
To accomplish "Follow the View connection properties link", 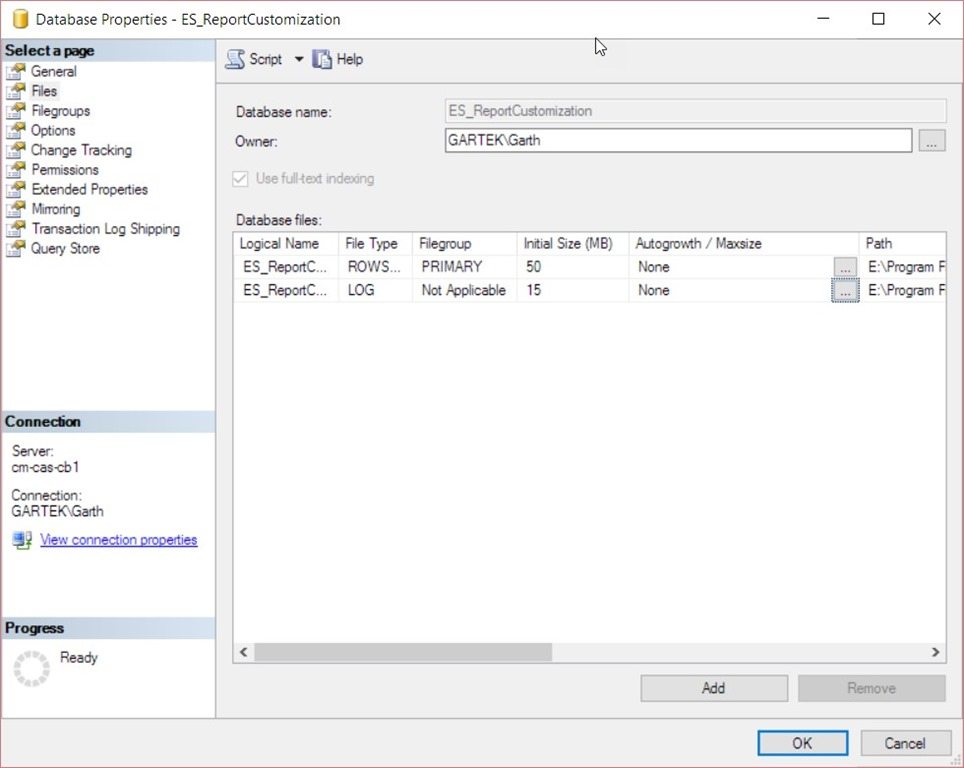I will (x=118, y=539).
